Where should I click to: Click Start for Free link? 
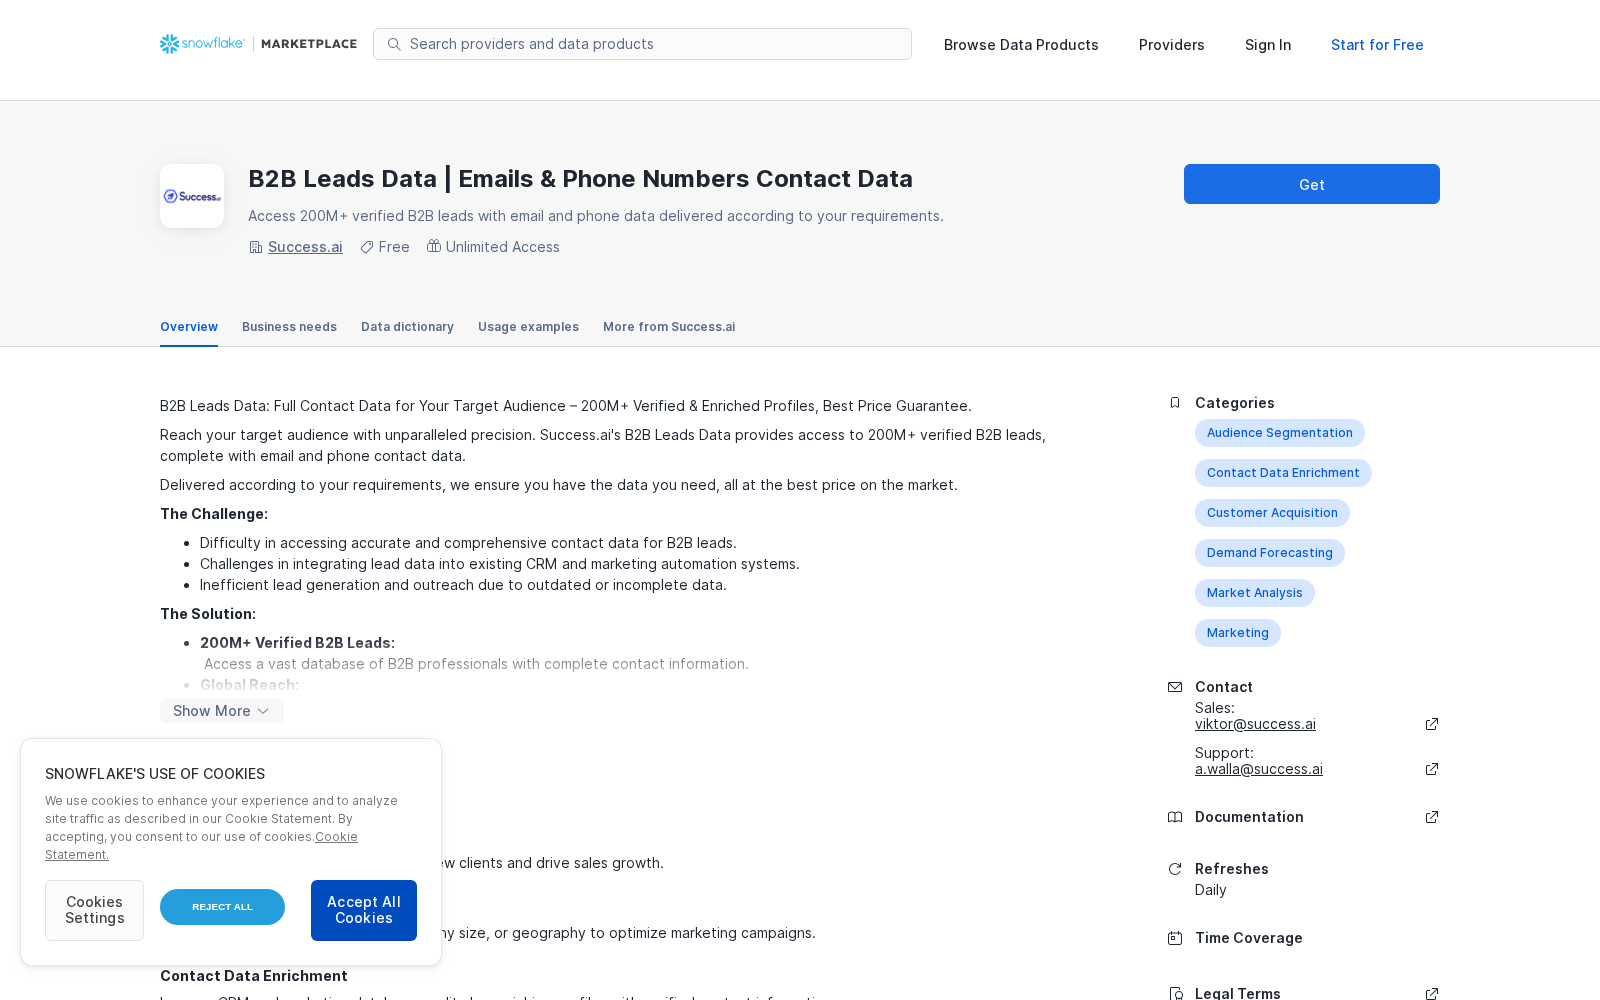[x=1377, y=45]
